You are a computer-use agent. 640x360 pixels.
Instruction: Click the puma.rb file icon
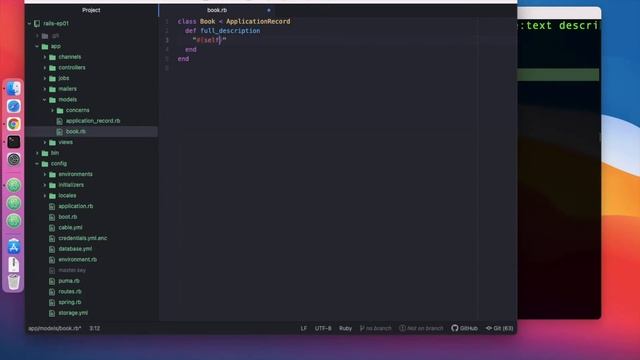(52, 281)
